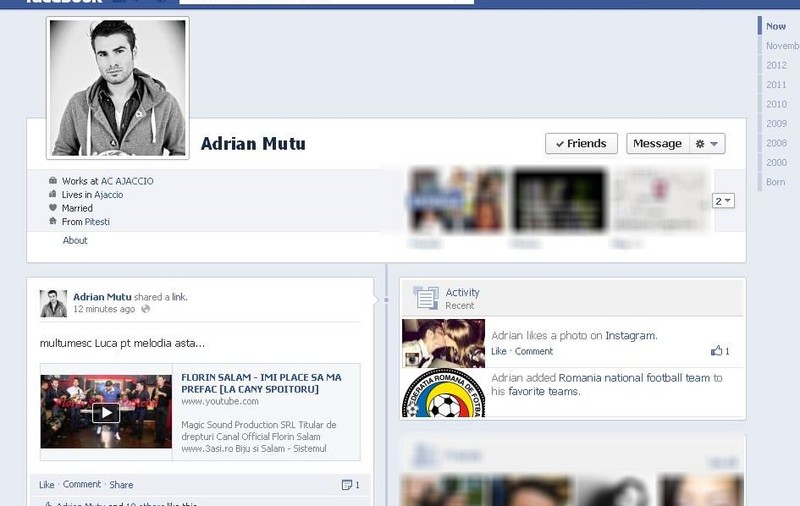This screenshot has width=800, height=506.
Task: Open the Romania football federation logo thumbnail
Action: [x=443, y=393]
